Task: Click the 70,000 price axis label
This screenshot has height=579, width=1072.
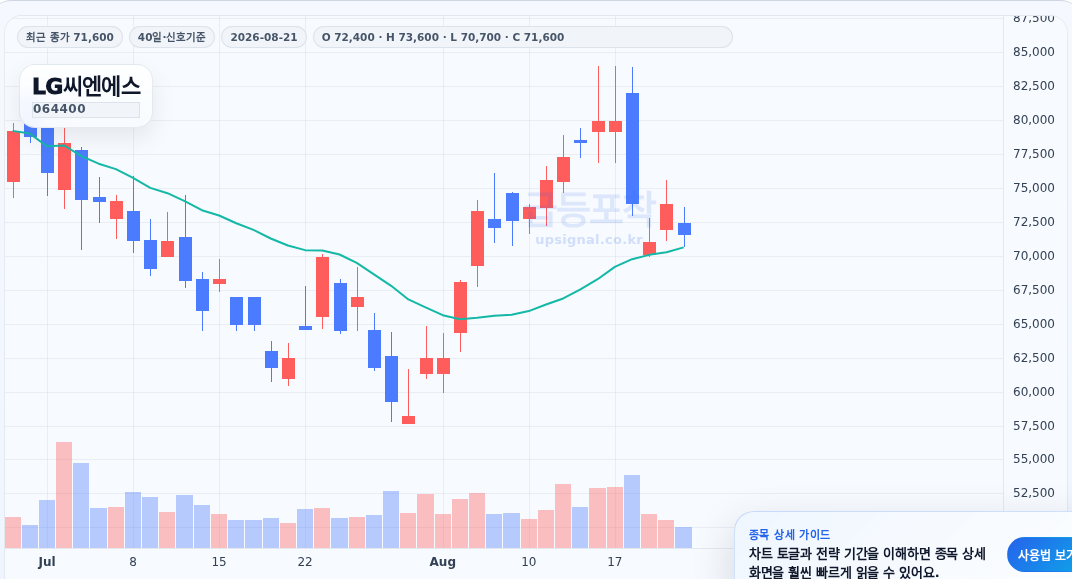Action: pyautogui.click(x=1034, y=256)
